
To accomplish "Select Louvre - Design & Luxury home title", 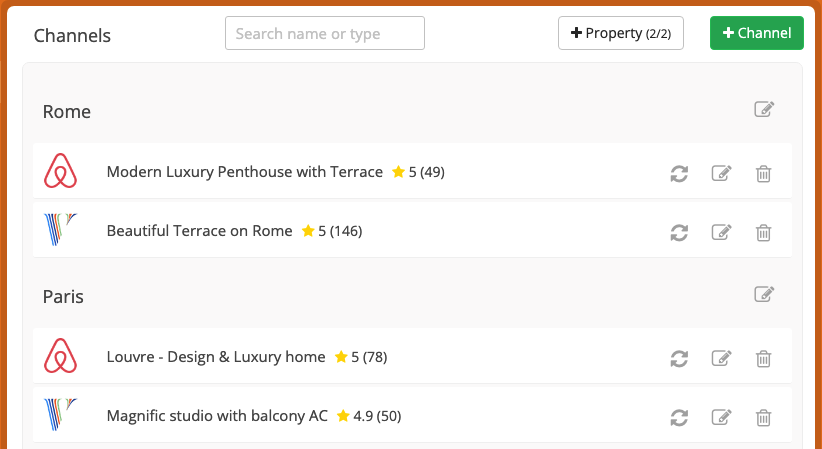I will pyautogui.click(x=216, y=357).
